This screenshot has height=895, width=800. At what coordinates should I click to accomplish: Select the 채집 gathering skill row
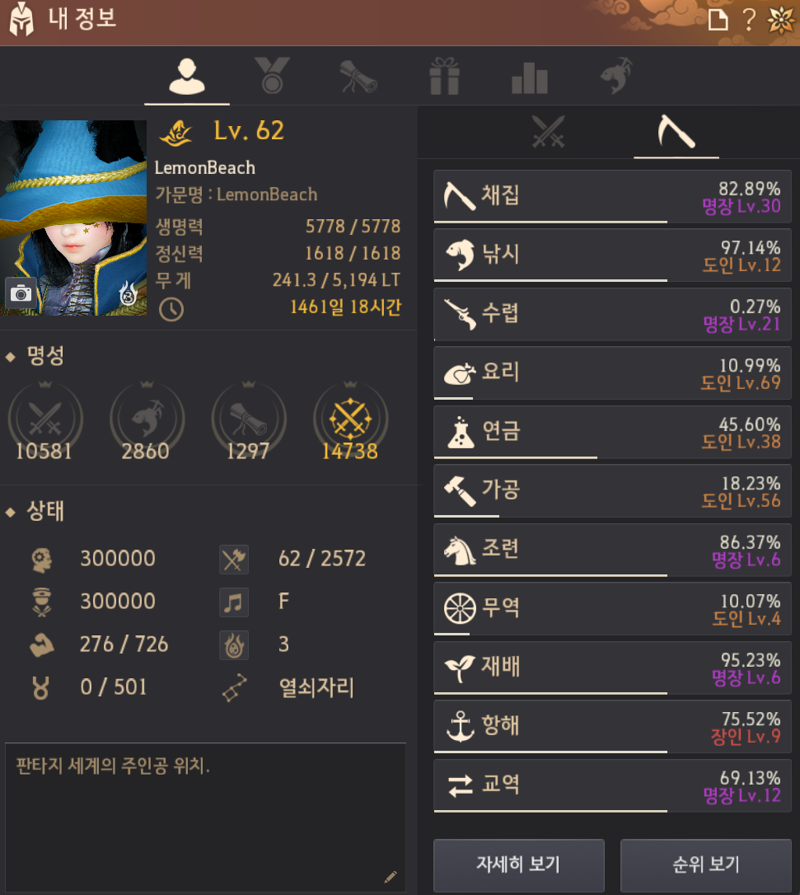[x=612, y=196]
